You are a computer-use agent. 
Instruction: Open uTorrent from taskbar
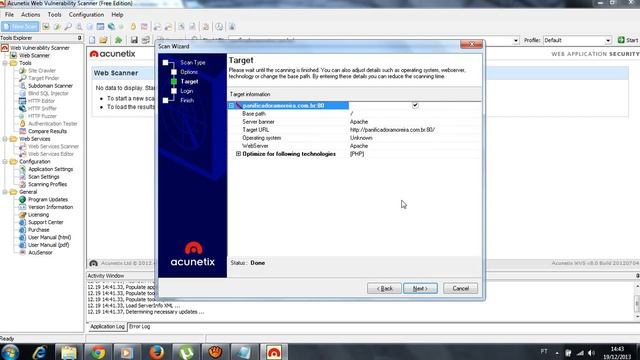[x=186, y=352]
